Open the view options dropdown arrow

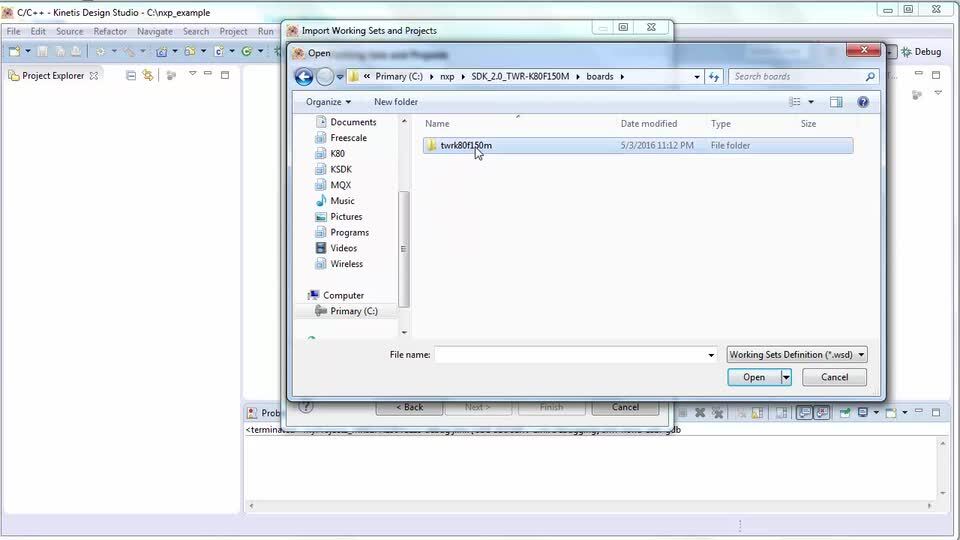pyautogui.click(x=811, y=102)
